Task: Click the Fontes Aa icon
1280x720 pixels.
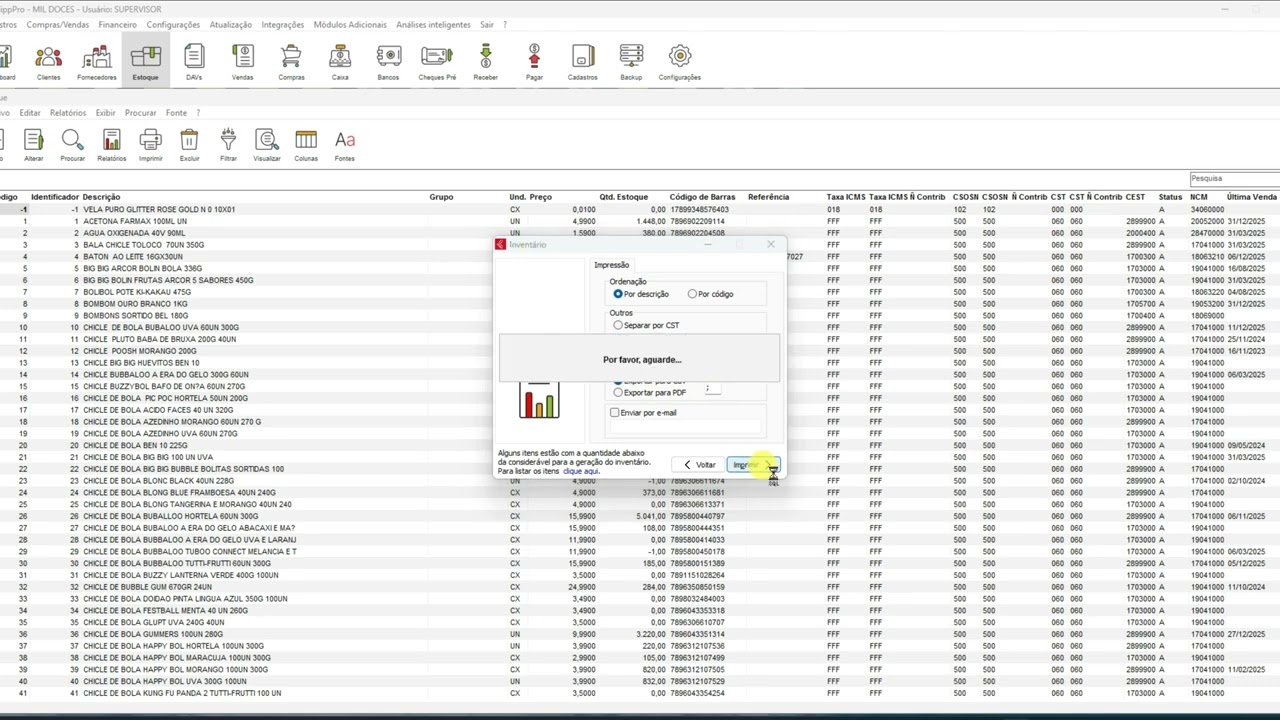Action: (345, 145)
